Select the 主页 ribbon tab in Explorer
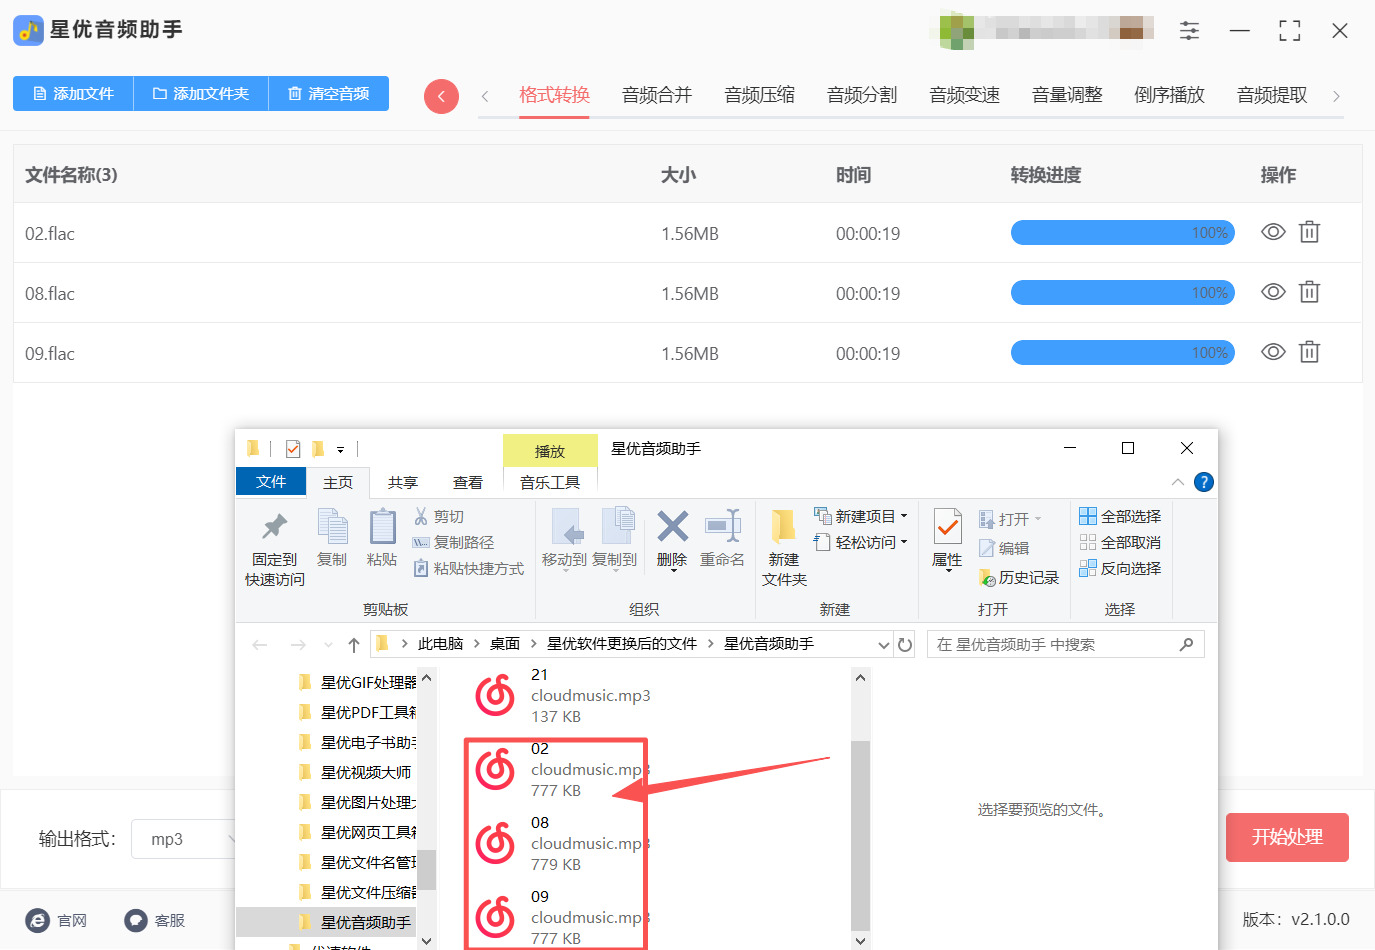Image resolution: width=1375 pixels, height=950 pixels. [x=338, y=482]
